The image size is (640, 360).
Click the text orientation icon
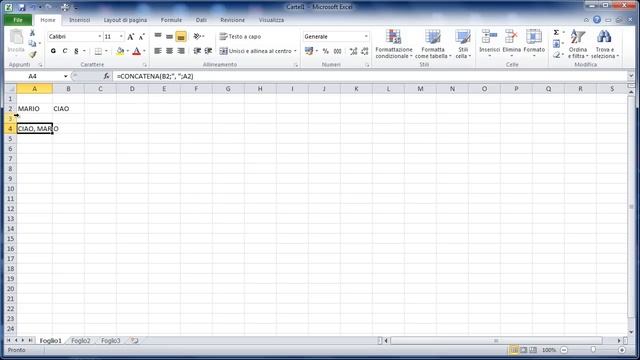pyautogui.click(x=198, y=36)
